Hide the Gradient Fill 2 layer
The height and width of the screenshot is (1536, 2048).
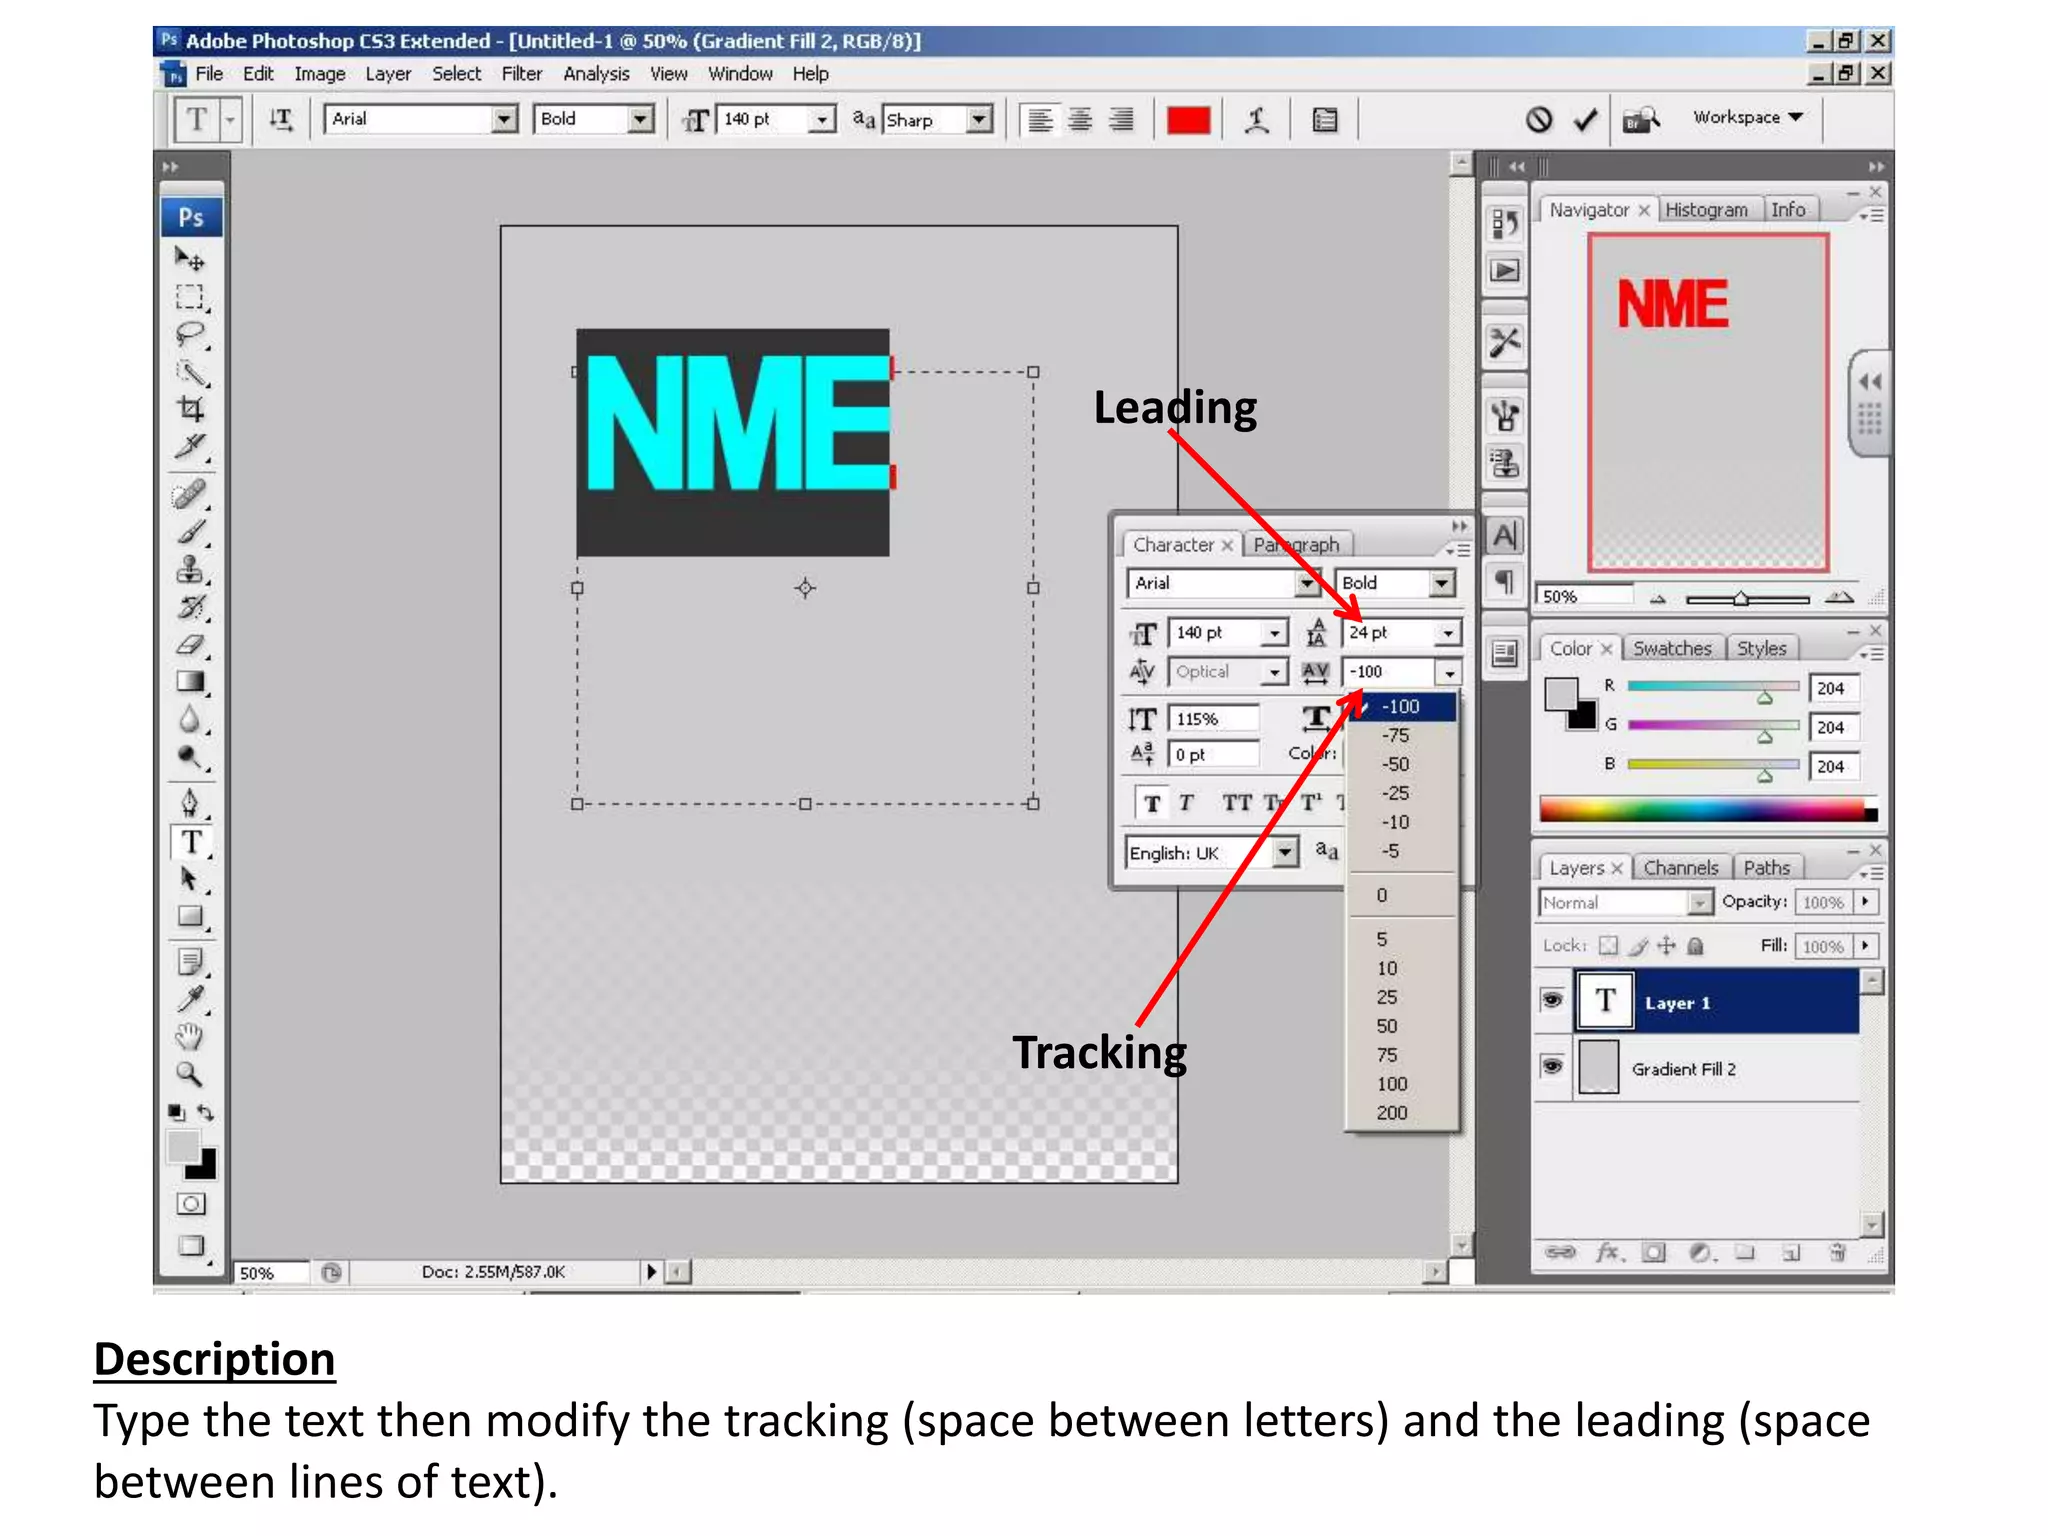[x=1552, y=1066]
